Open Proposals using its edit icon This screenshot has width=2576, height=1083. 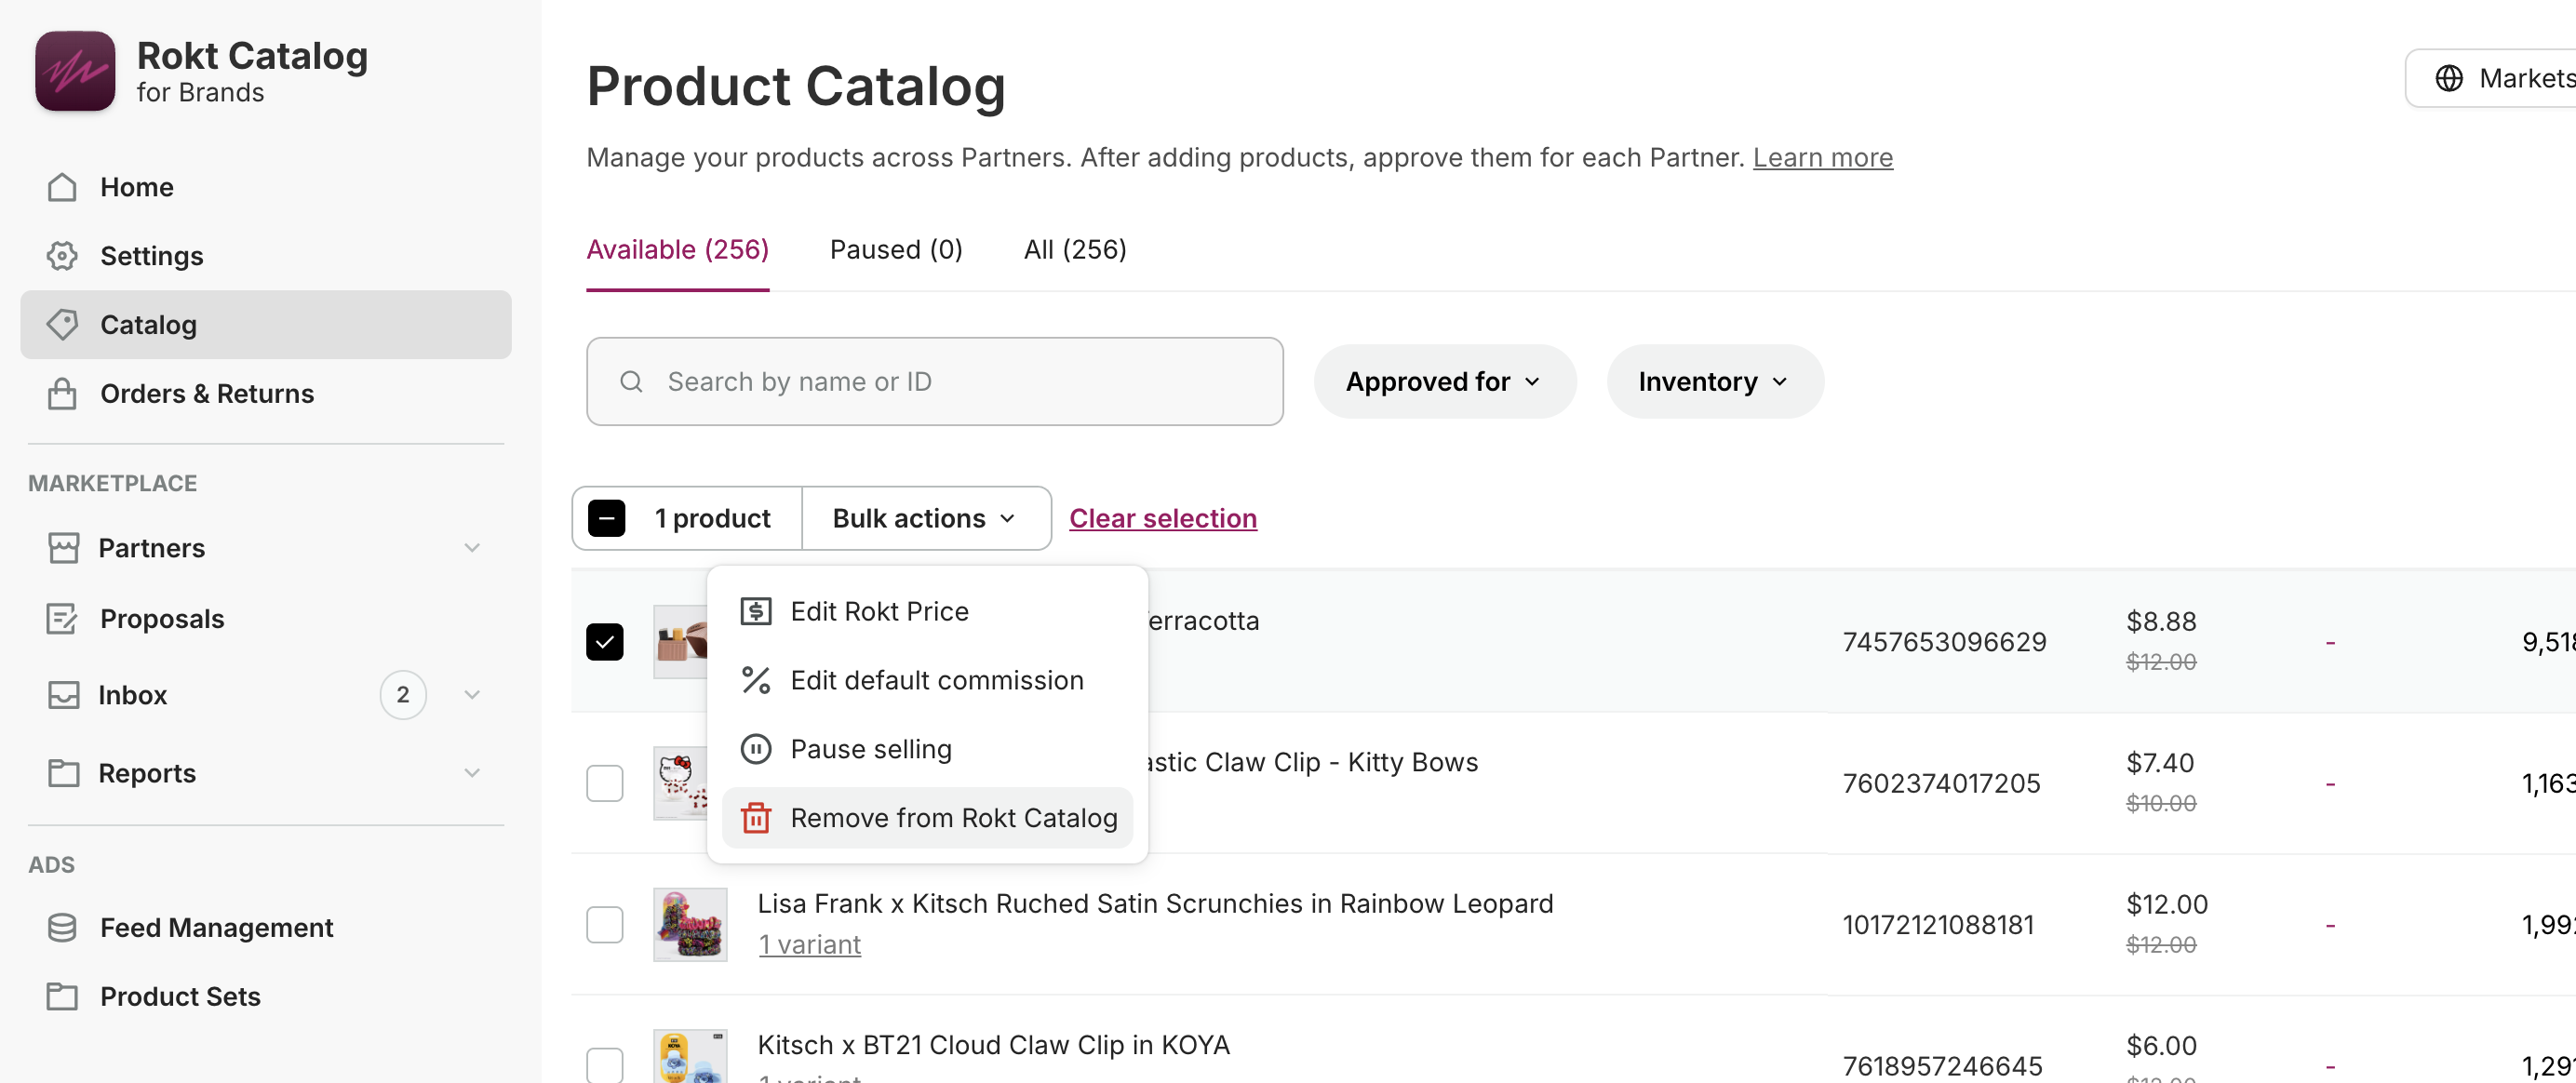(x=62, y=619)
